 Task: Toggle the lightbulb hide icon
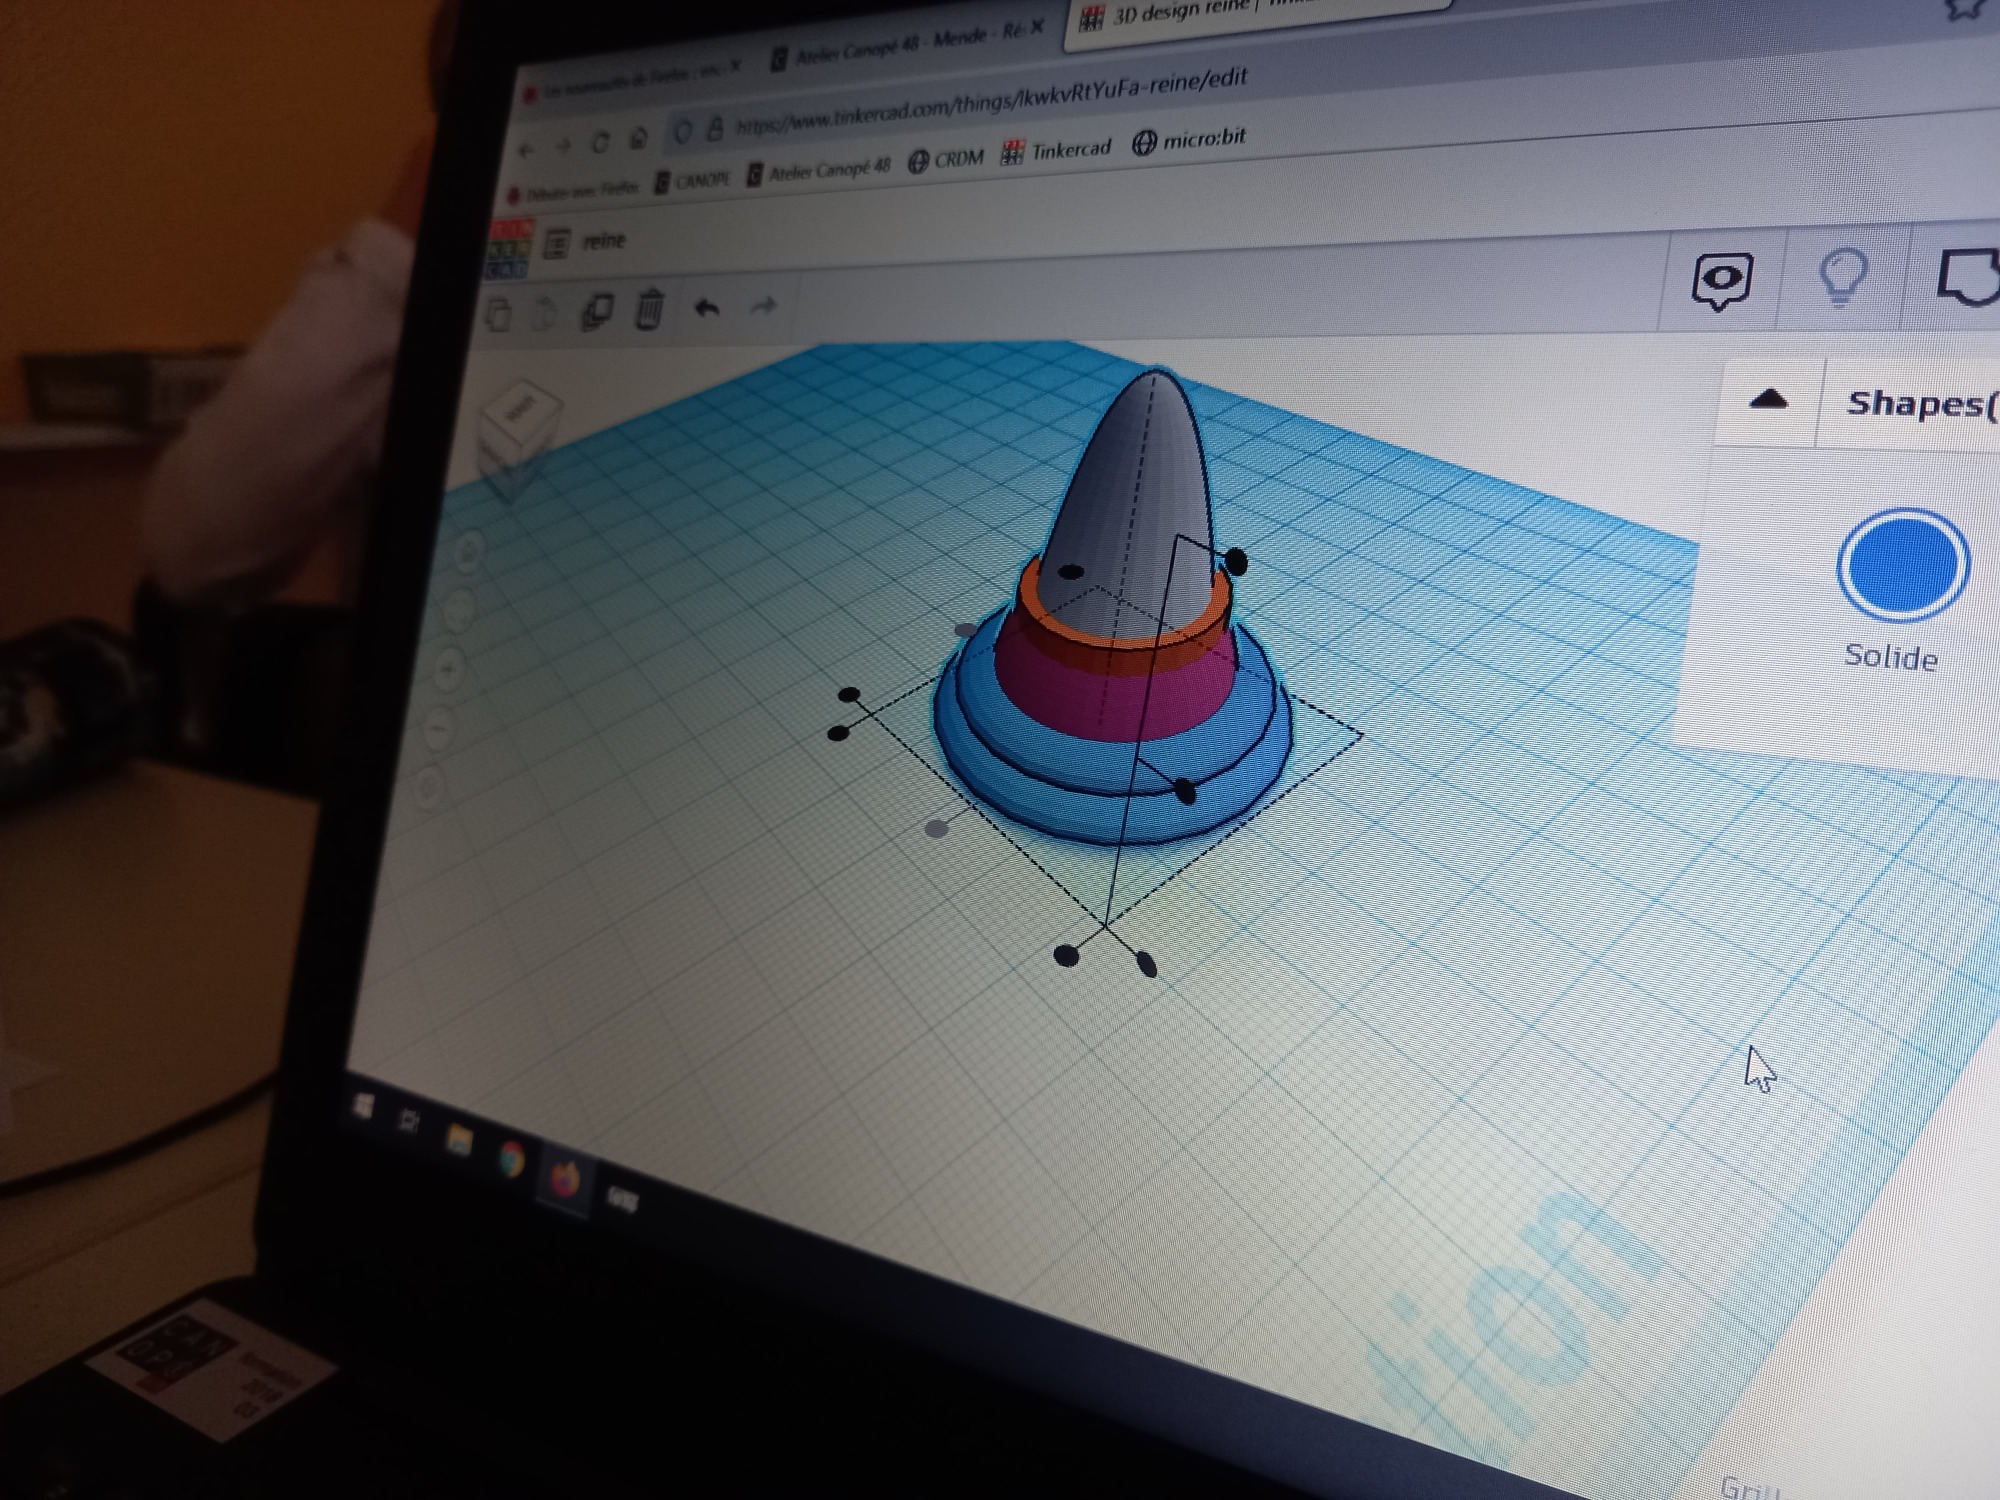(x=1842, y=276)
